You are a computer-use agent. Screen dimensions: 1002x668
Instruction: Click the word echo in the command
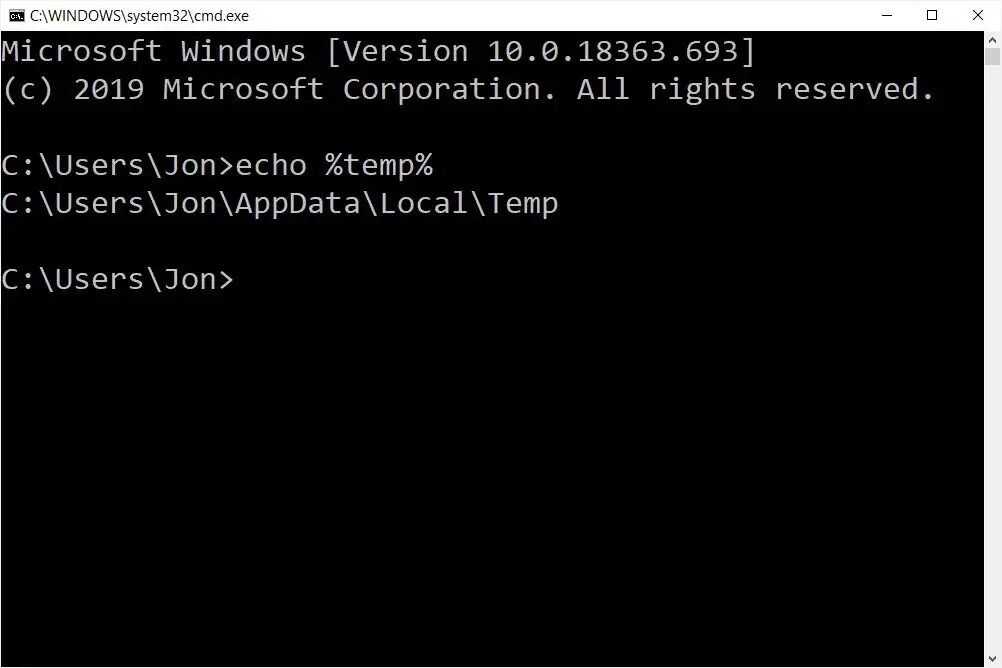[272, 166]
